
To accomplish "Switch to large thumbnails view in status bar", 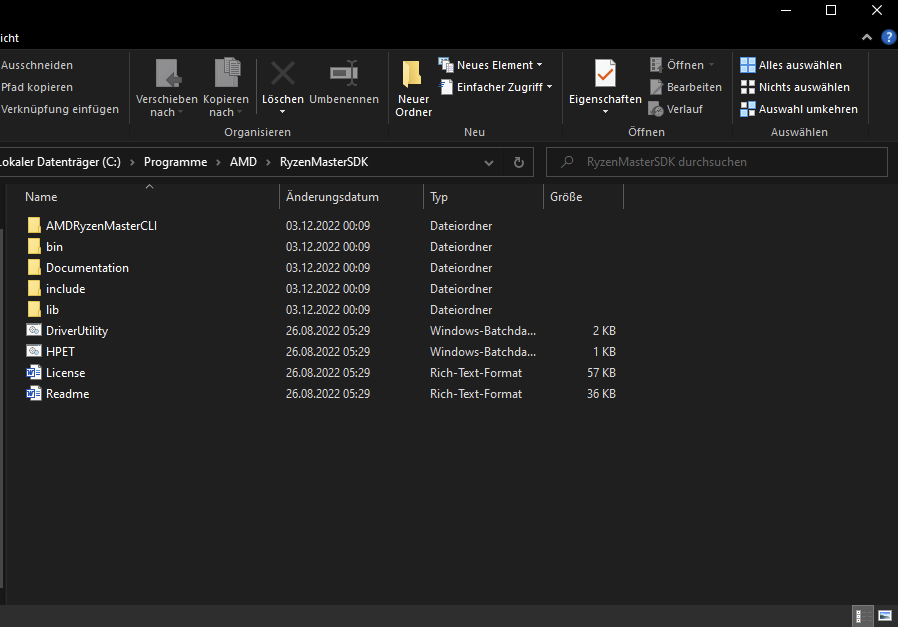I will (885, 616).
